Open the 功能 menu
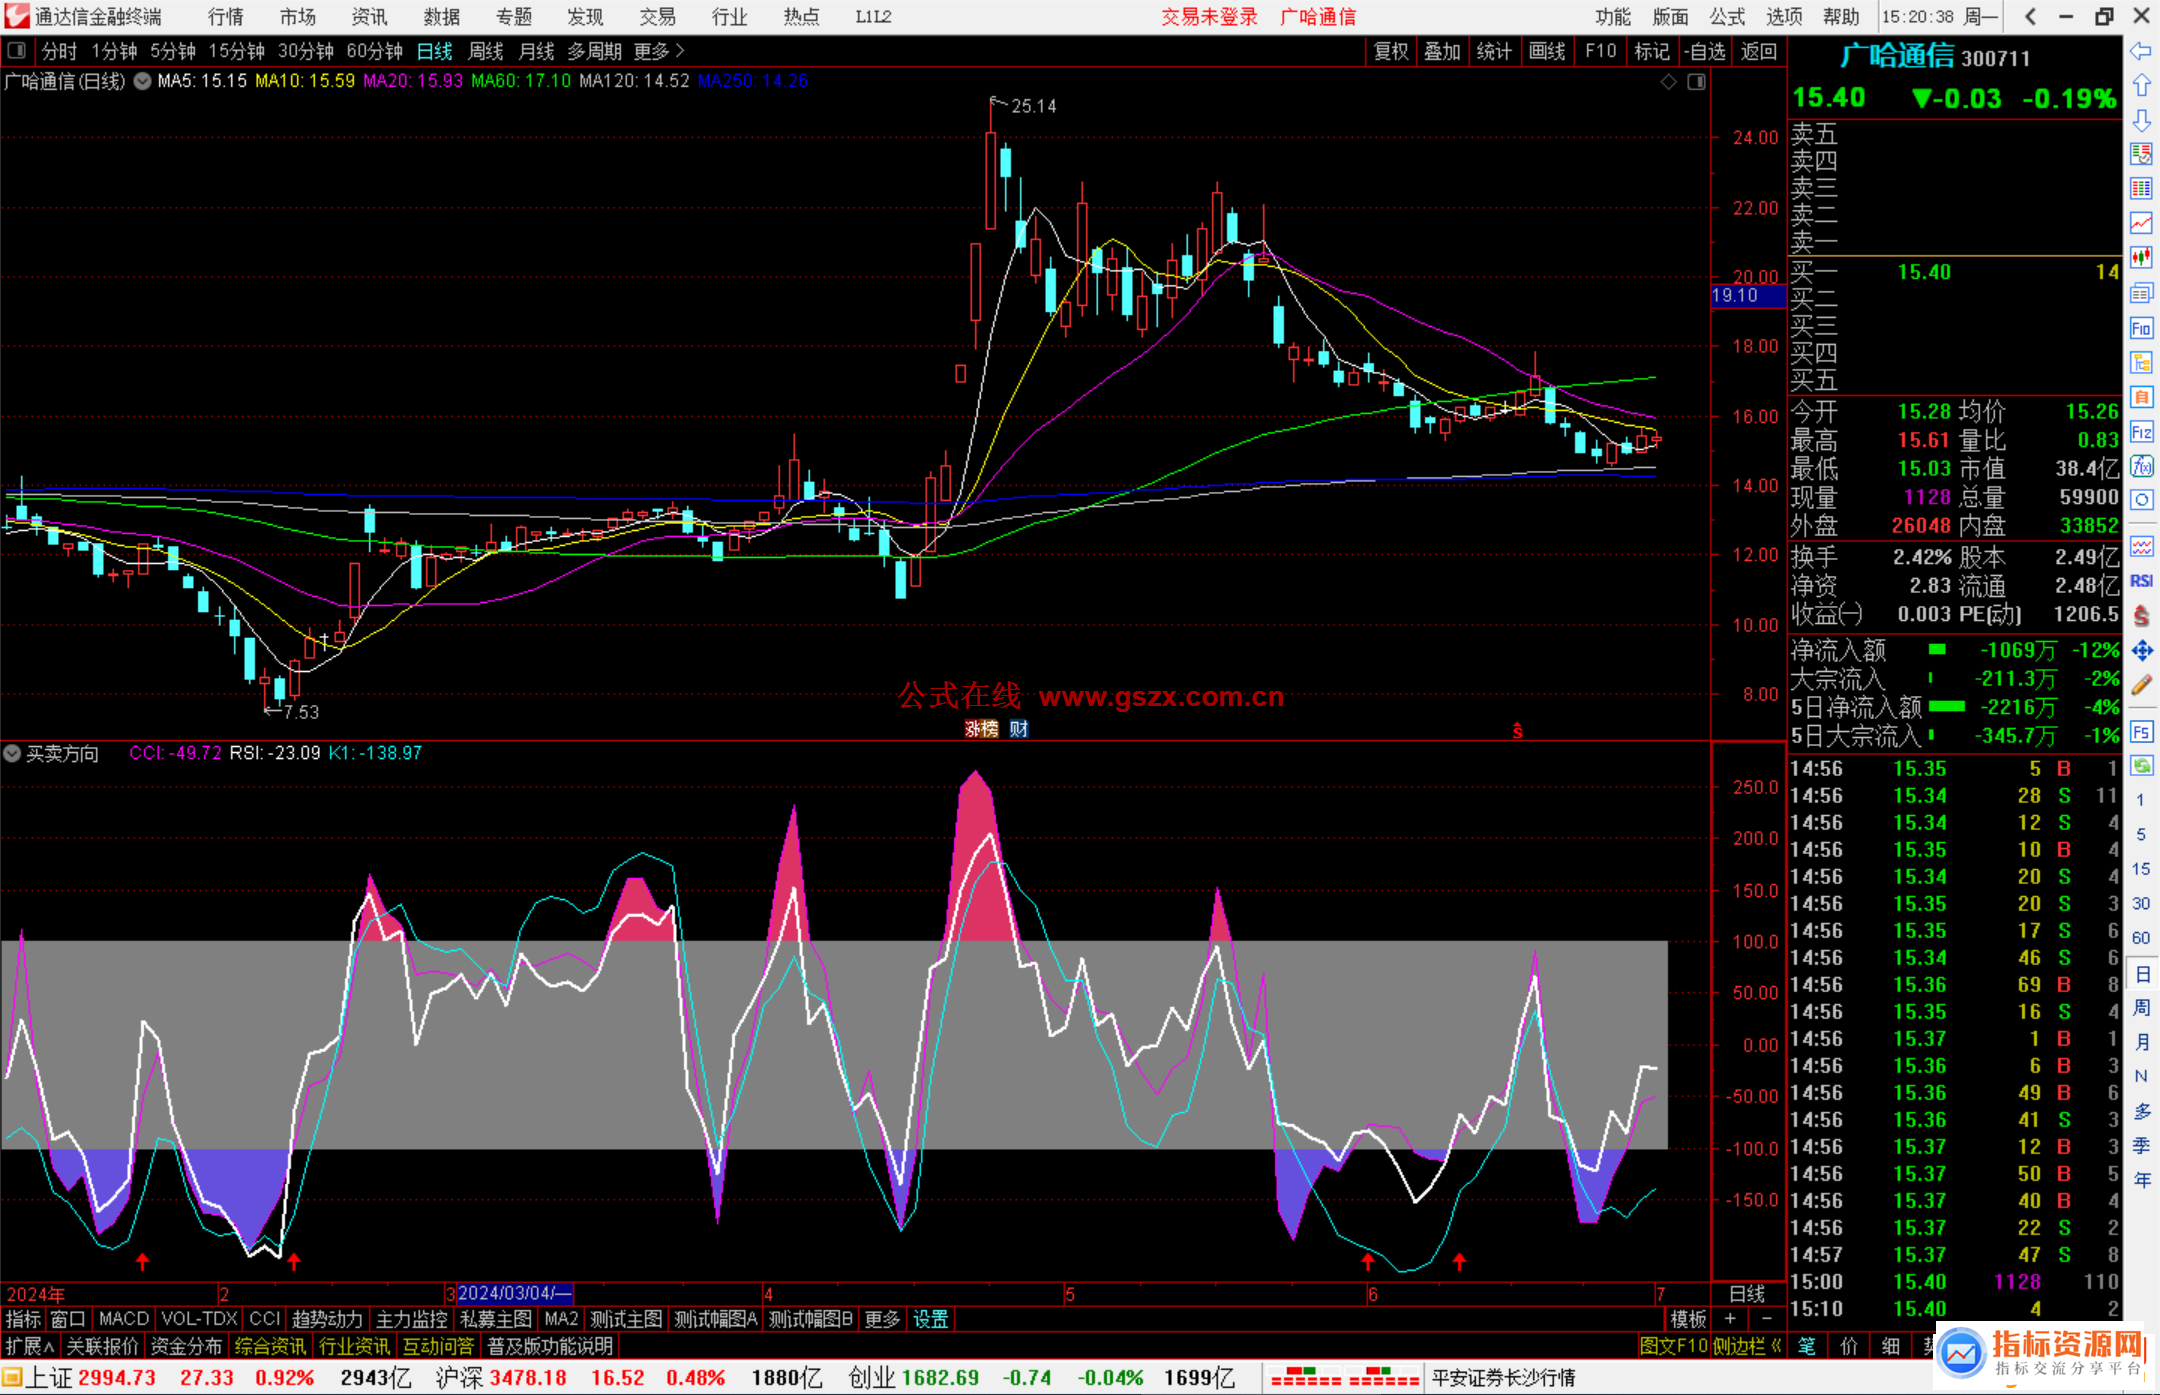Image resolution: width=2160 pixels, height=1395 pixels. [x=1613, y=16]
